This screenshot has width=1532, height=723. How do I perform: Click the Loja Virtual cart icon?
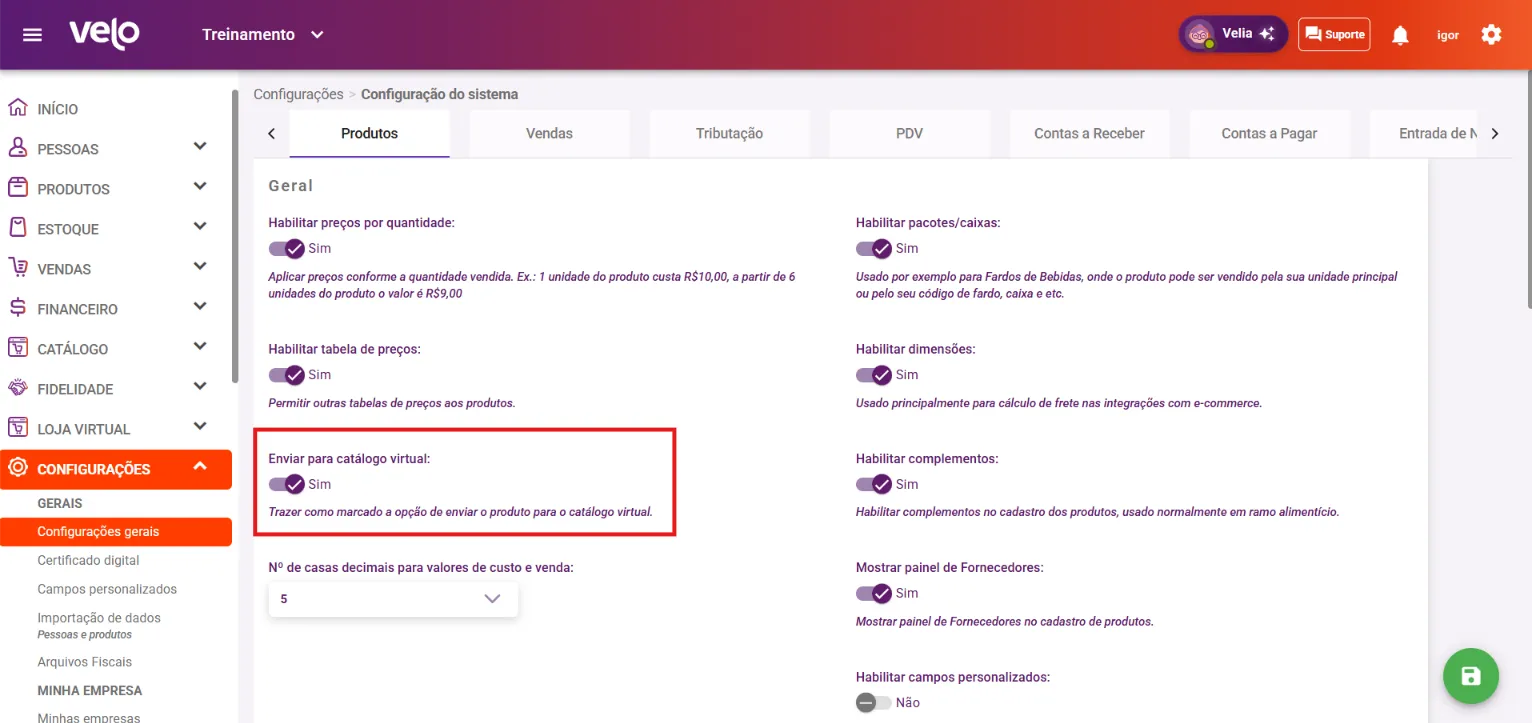(17, 428)
